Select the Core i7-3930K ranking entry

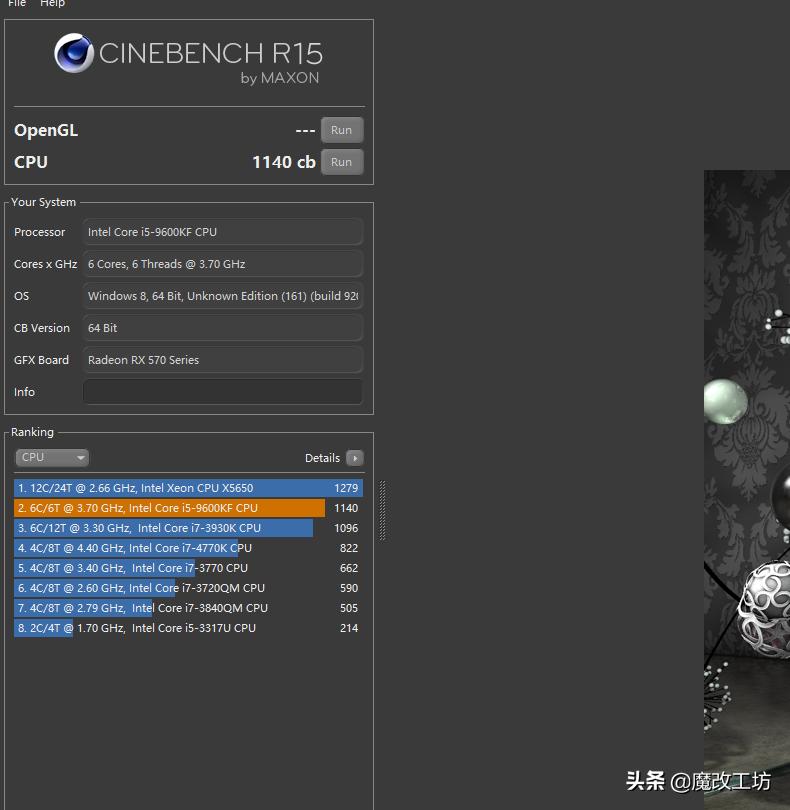188,528
